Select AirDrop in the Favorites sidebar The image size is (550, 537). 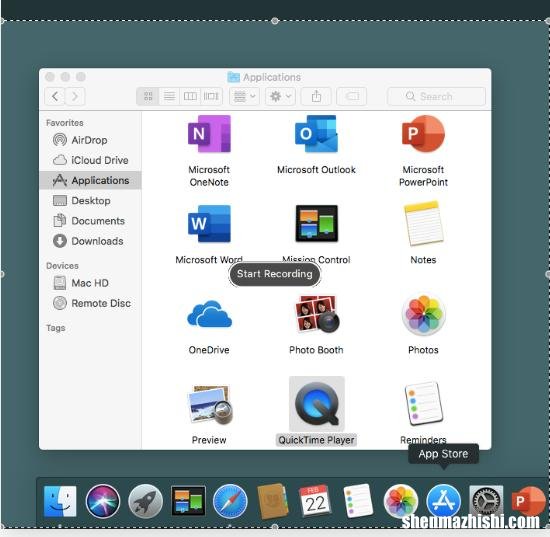(90, 140)
